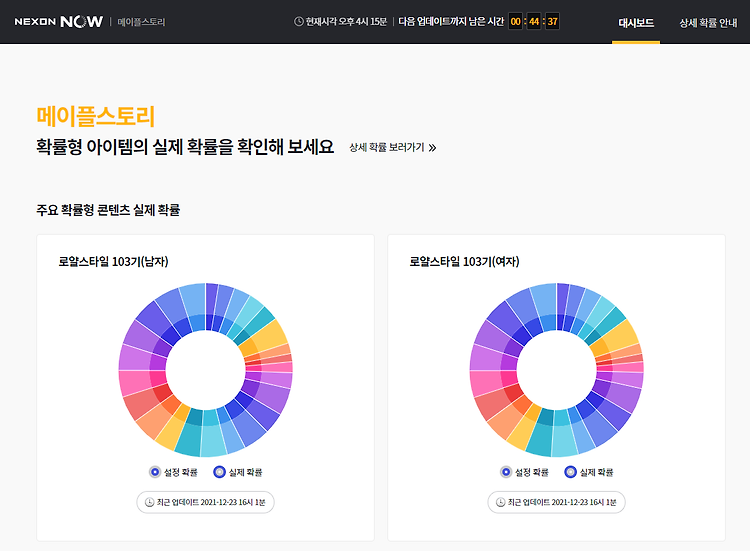Select 설정 확률 radio in the 남자 chart
Viewport: 750px width, 551px height.
155,472
